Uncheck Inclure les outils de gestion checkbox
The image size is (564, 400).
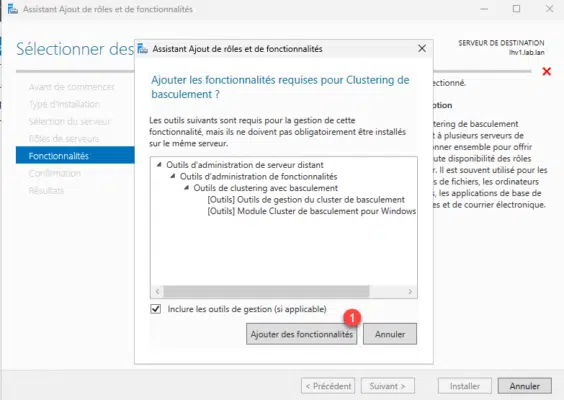155,309
